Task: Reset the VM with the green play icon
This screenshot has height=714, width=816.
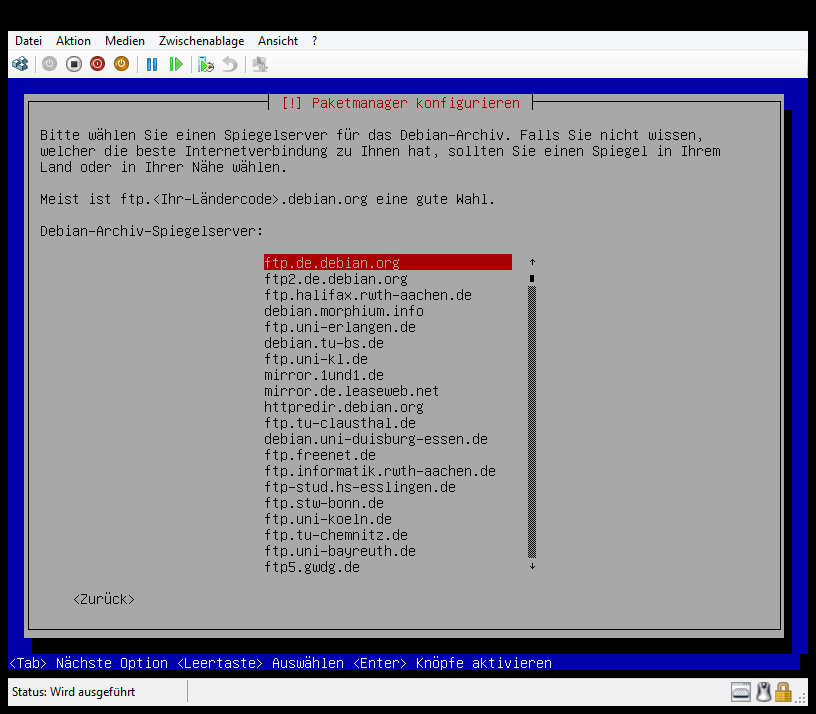Action: point(176,64)
